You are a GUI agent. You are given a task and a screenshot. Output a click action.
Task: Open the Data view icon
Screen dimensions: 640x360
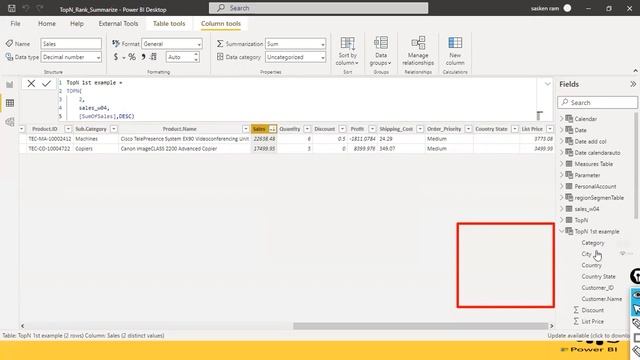click(9, 103)
